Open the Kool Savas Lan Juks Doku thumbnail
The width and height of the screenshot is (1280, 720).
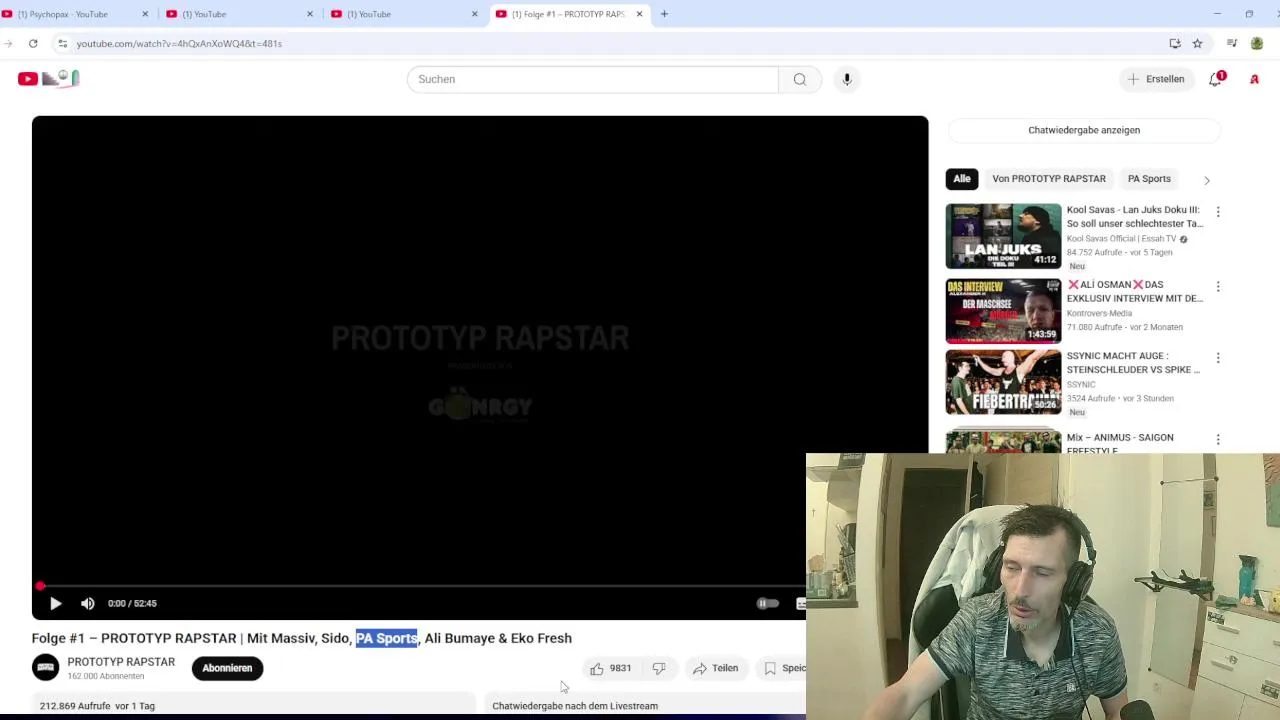pos(1003,236)
